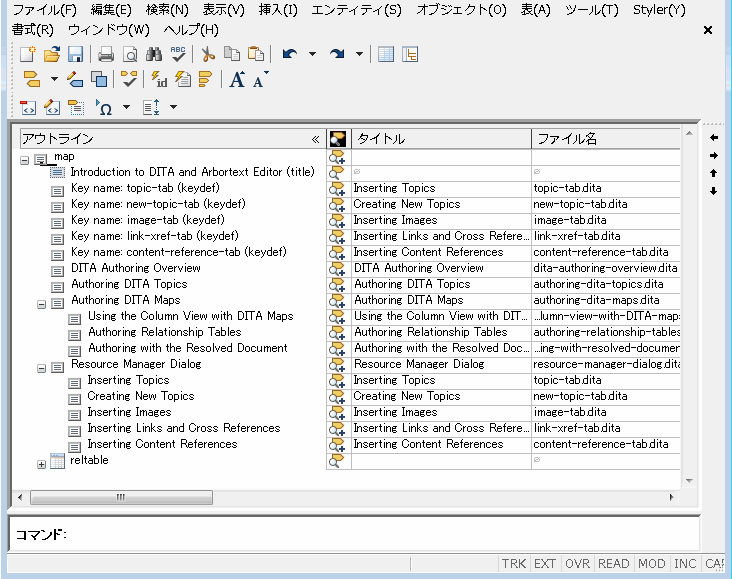
Task: Collapse the Authoring DITA Maps branch
Action: click(42, 304)
